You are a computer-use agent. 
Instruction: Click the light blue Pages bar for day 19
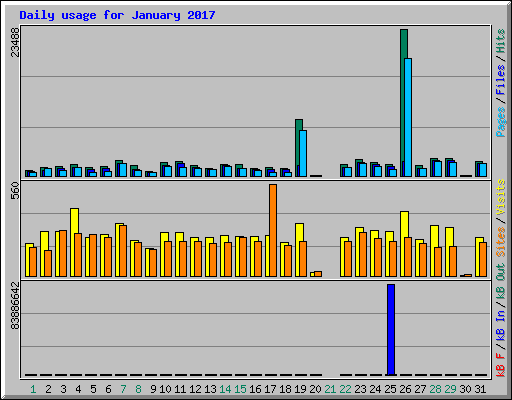click(x=303, y=153)
